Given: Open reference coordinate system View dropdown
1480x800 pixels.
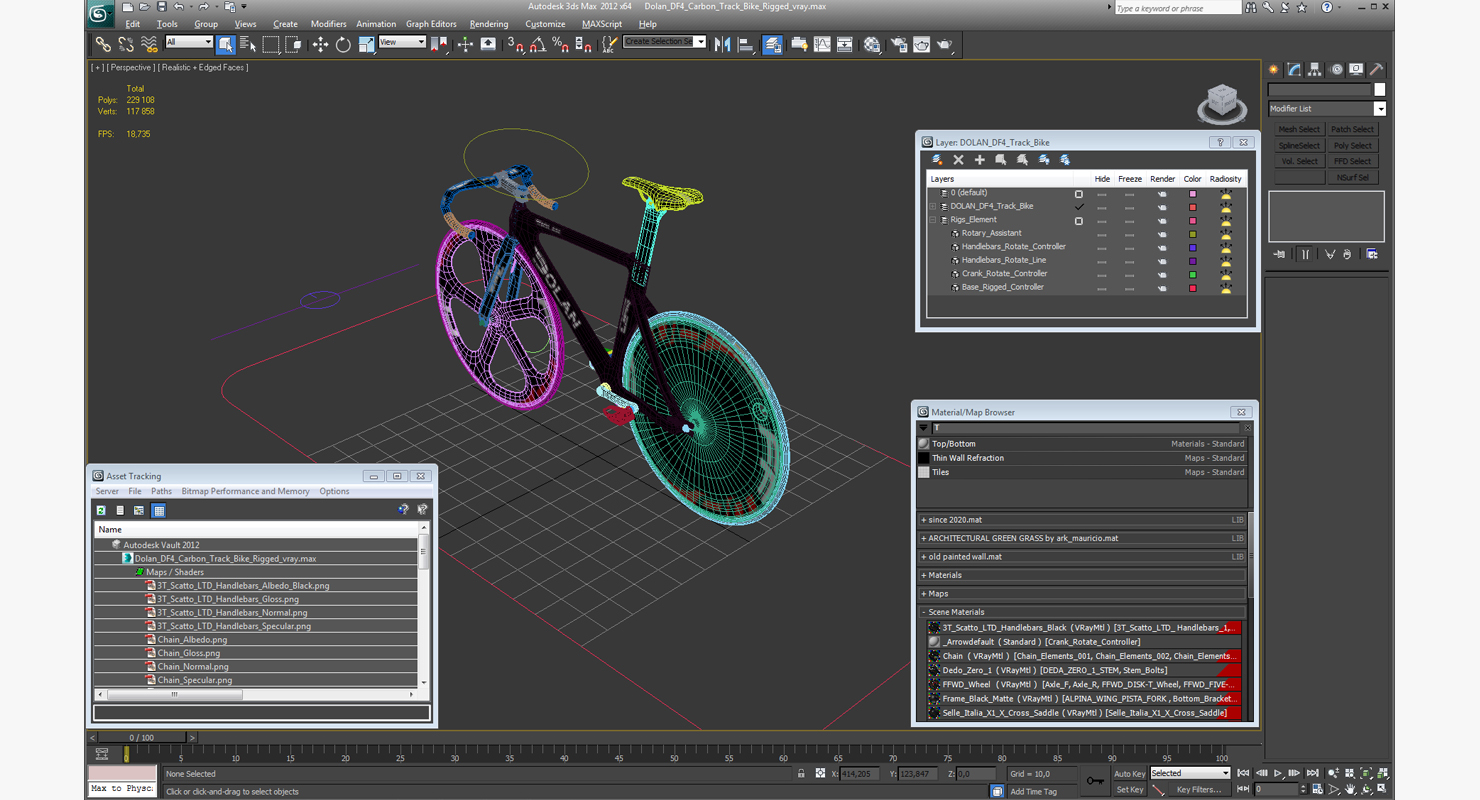Looking at the screenshot, I should 402,42.
